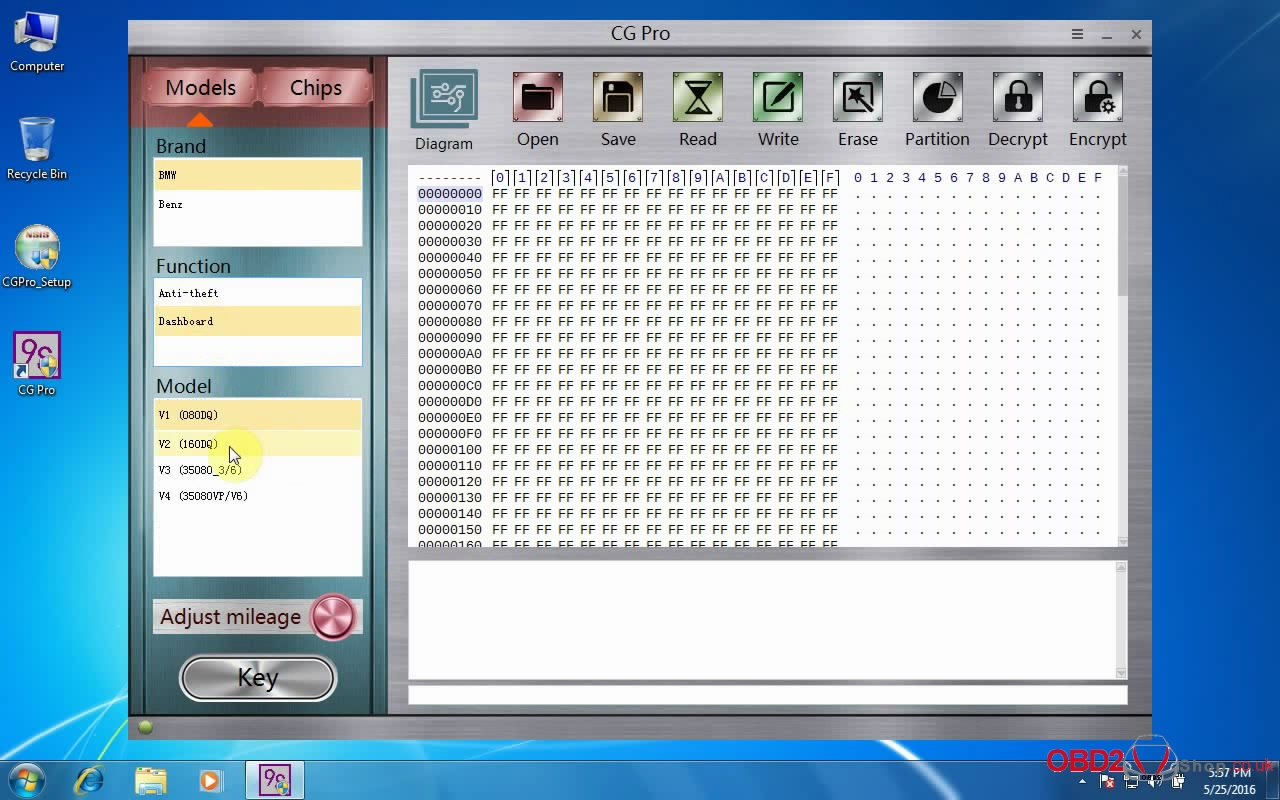Image resolution: width=1280 pixels, height=800 pixels.
Task: Switch to the Models tab
Action: tap(200, 88)
